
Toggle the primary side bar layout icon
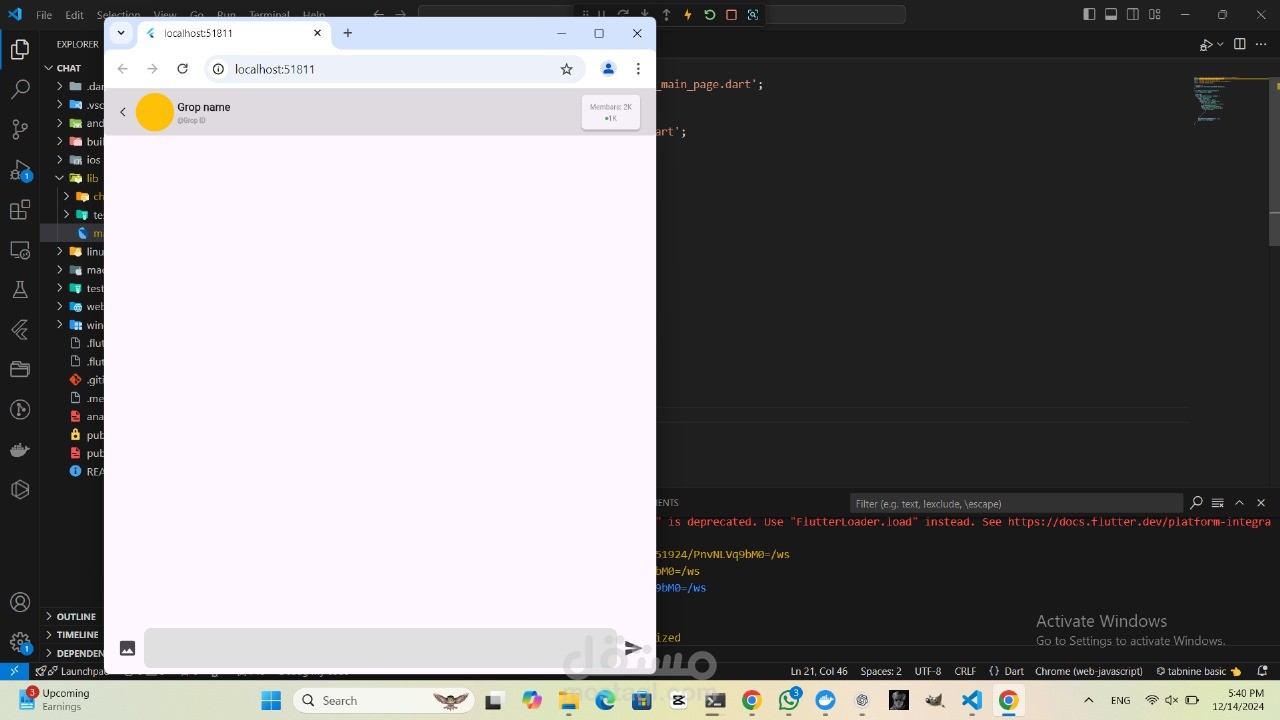(1089, 14)
